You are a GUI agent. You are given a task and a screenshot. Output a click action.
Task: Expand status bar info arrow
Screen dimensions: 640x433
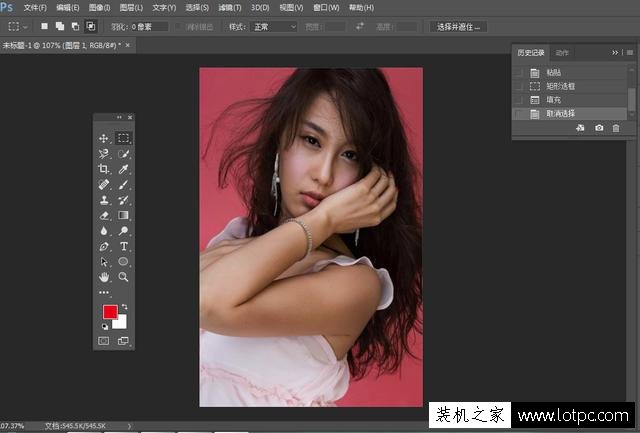[x=130, y=426]
